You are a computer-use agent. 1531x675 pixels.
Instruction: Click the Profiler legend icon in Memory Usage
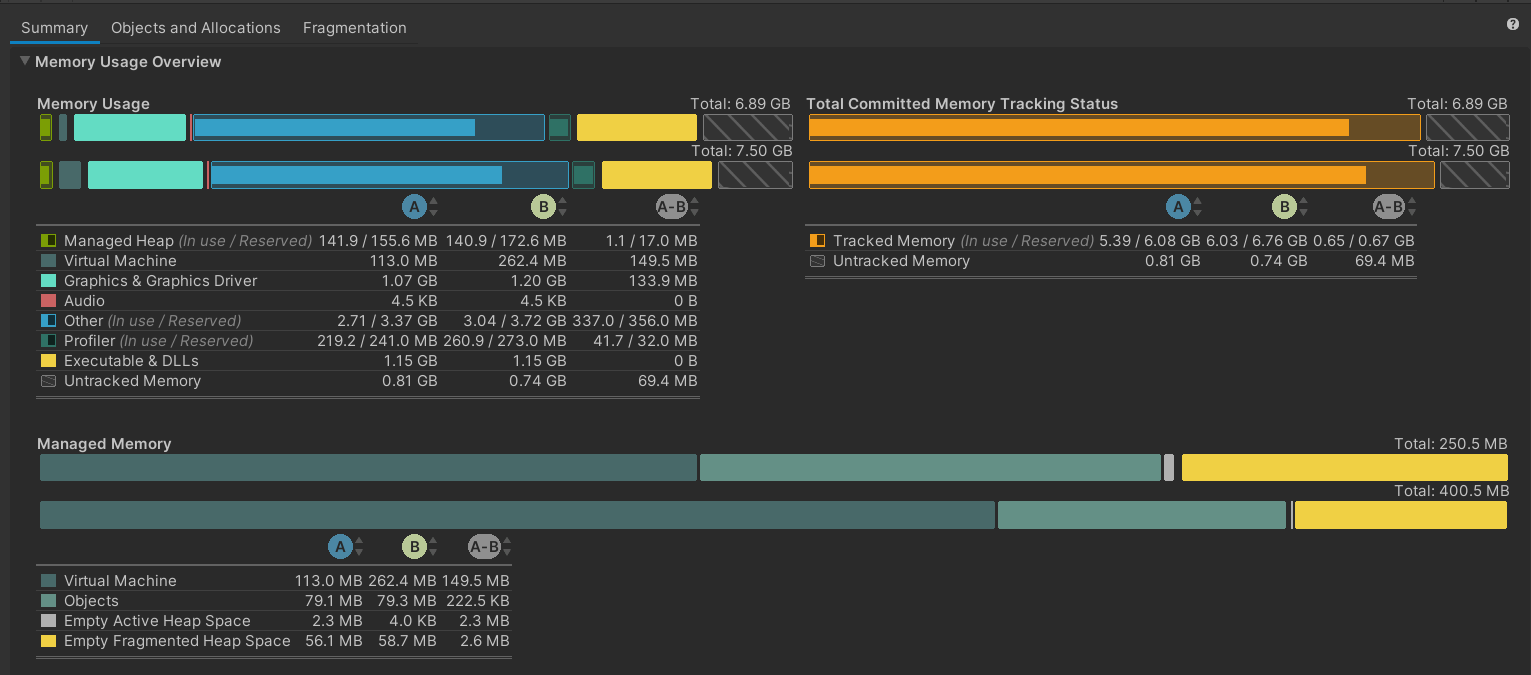tap(46, 340)
